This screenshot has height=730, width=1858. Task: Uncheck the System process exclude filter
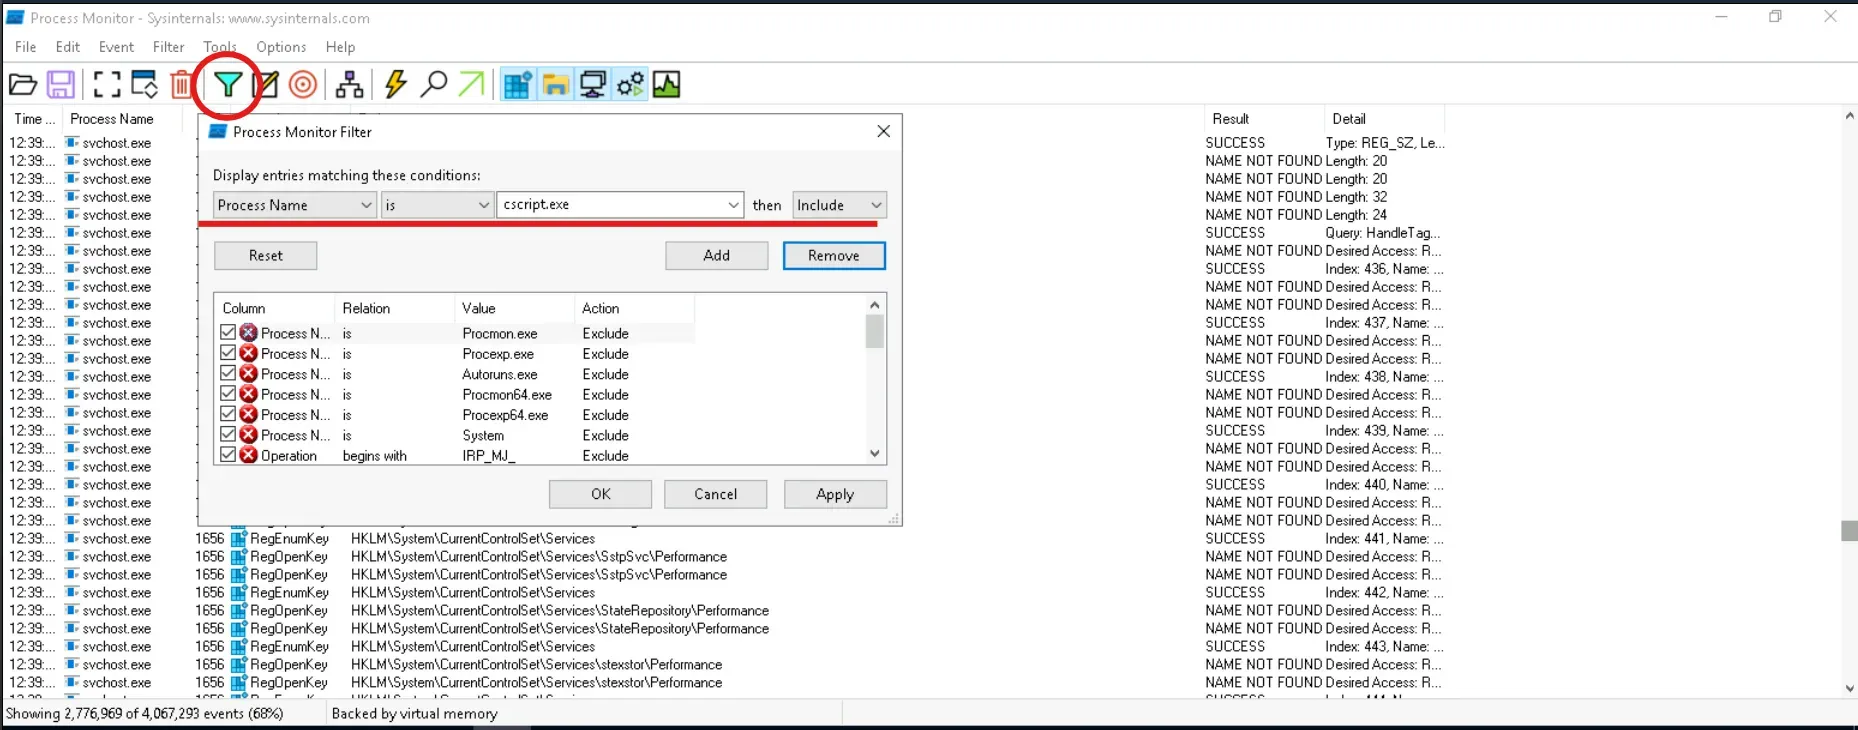click(x=228, y=435)
